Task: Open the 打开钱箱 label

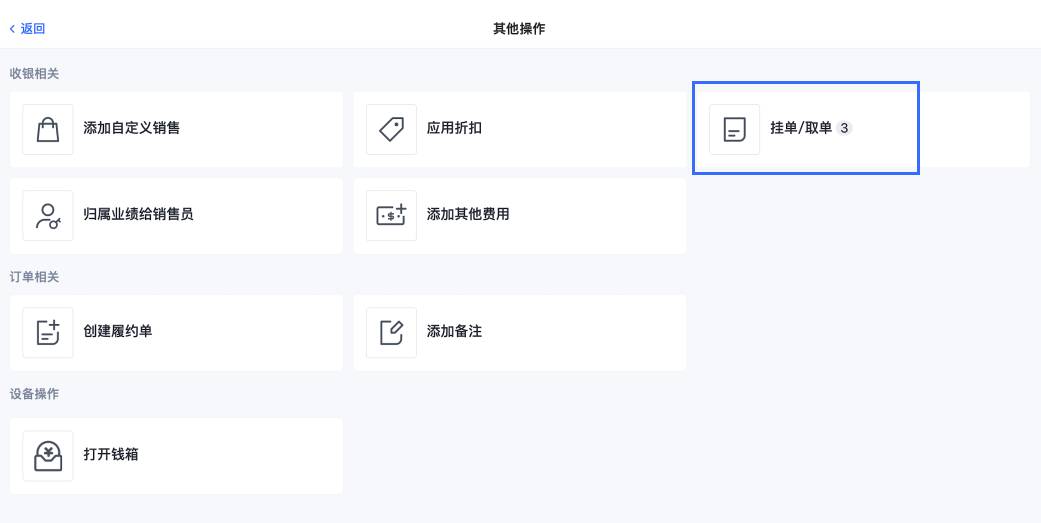Action: pyautogui.click(x=111, y=455)
